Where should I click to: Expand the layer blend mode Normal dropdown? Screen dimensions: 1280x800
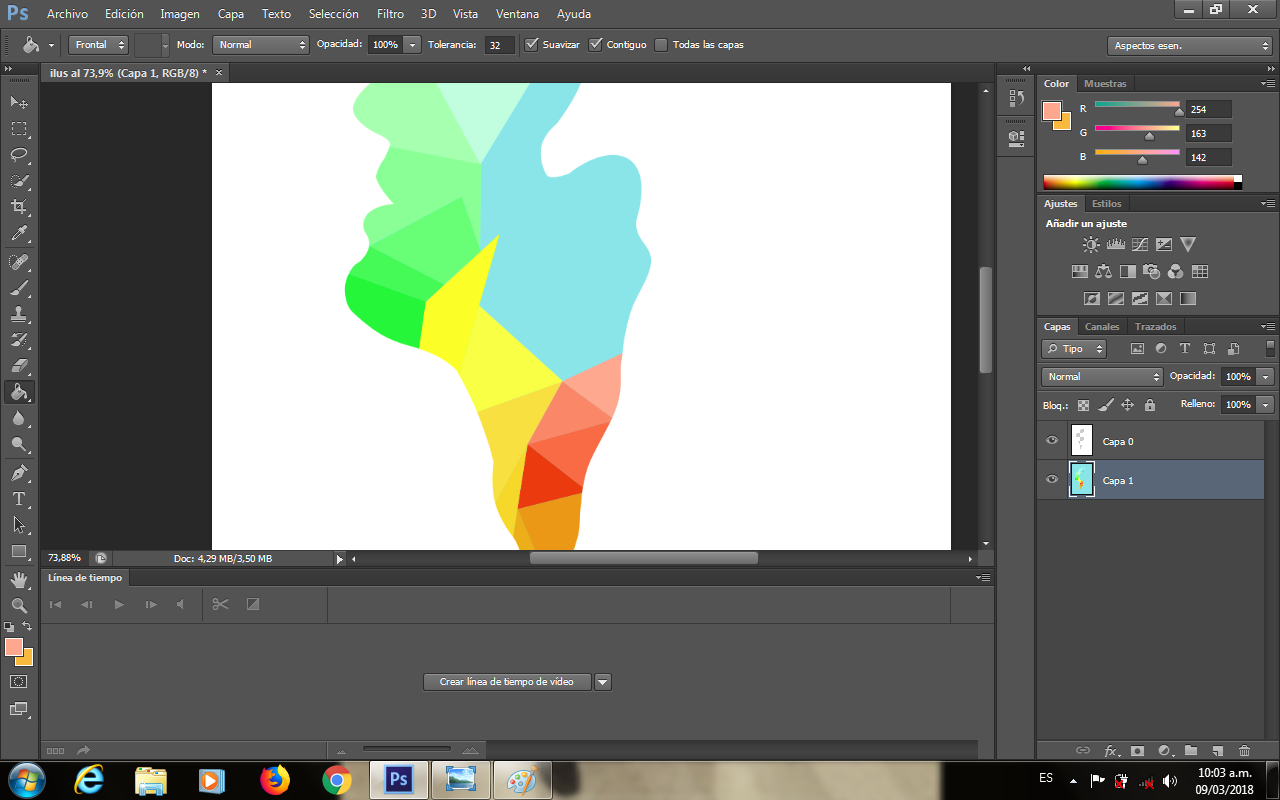[1101, 377]
